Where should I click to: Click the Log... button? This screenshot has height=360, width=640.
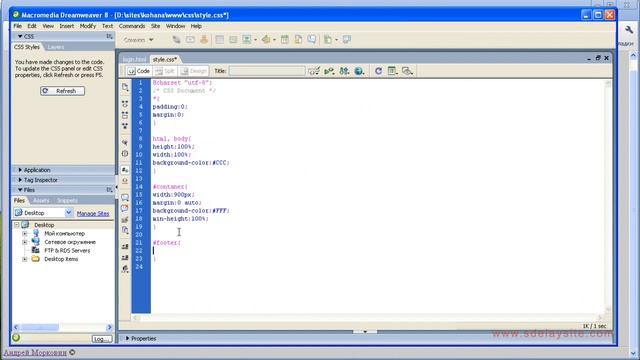(102, 339)
